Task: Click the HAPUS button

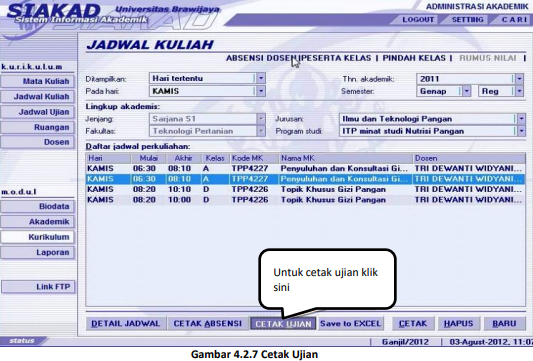Action: coord(459,324)
